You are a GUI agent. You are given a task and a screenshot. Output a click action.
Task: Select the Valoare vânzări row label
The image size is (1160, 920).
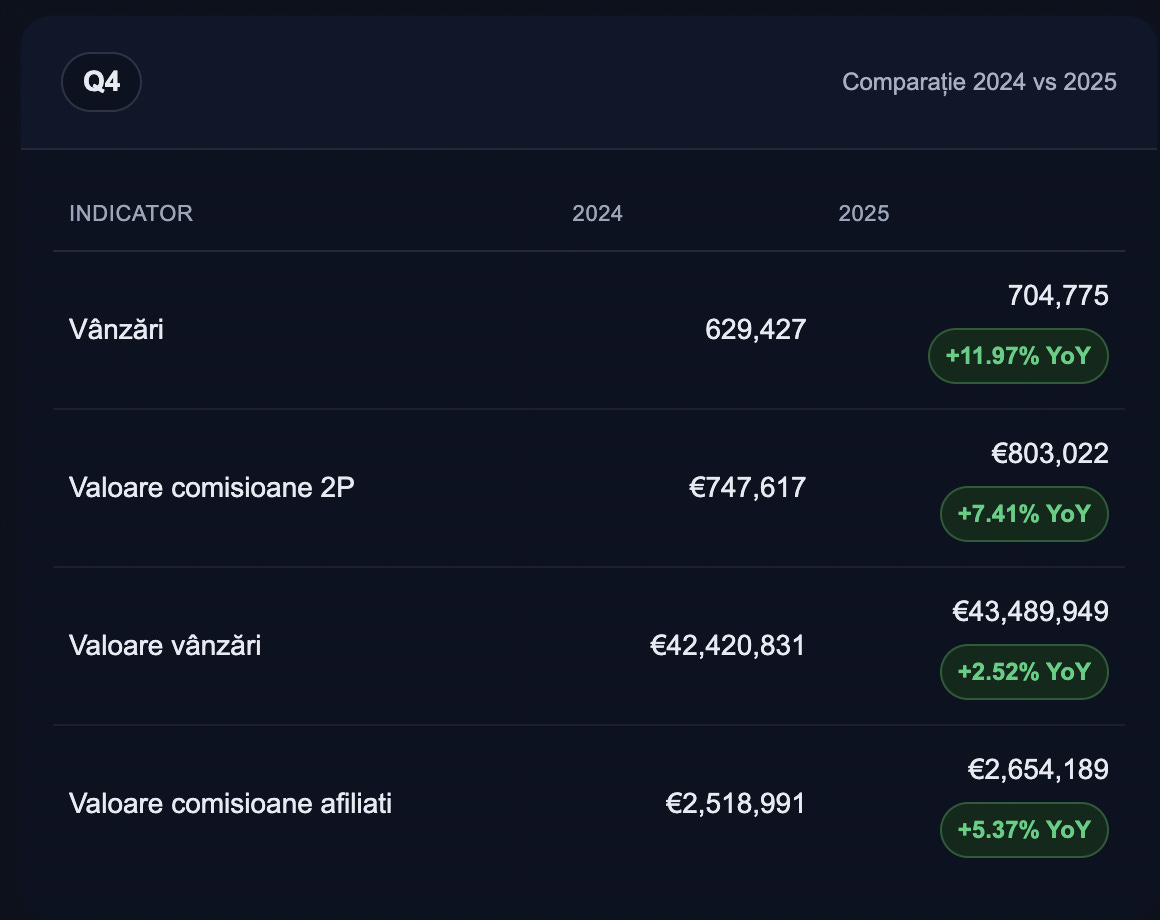[165, 645]
